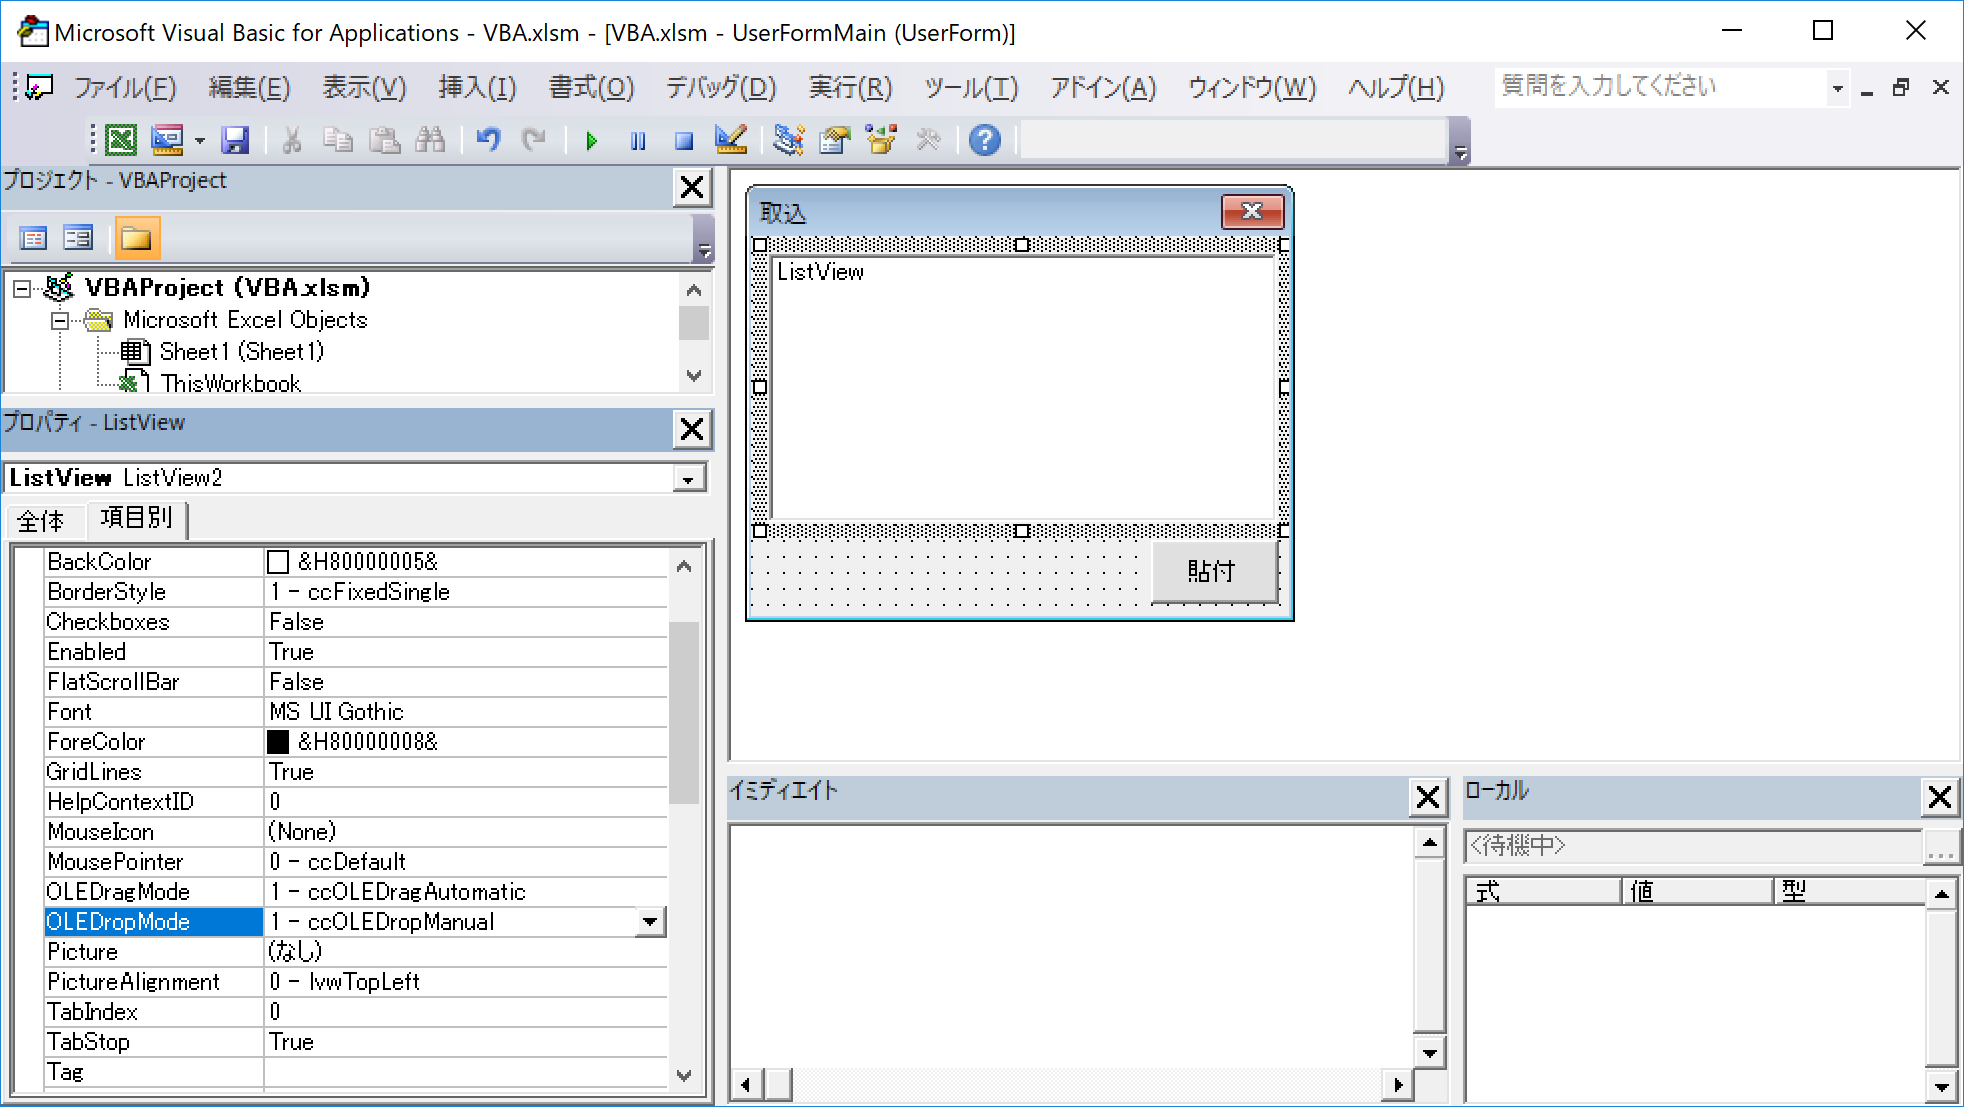Screen dimensions: 1964x1107
Task: Click the Toolbox hammer and wrench icon
Action: [928, 141]
